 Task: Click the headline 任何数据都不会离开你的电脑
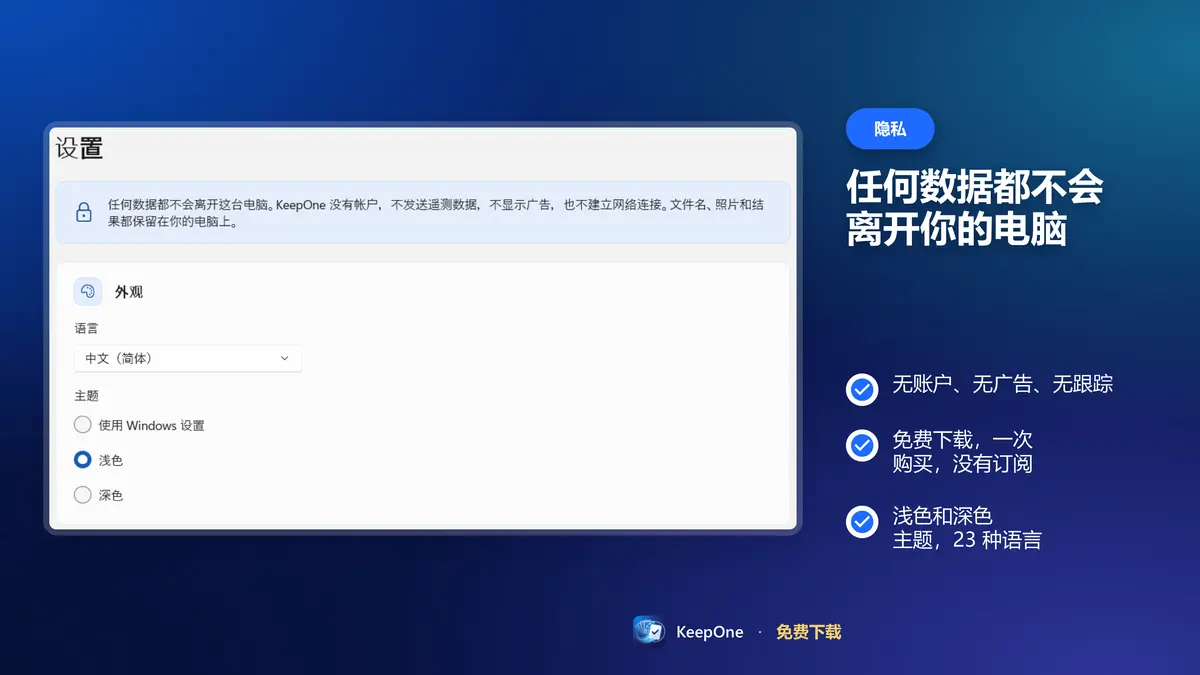tap(975, 208)
